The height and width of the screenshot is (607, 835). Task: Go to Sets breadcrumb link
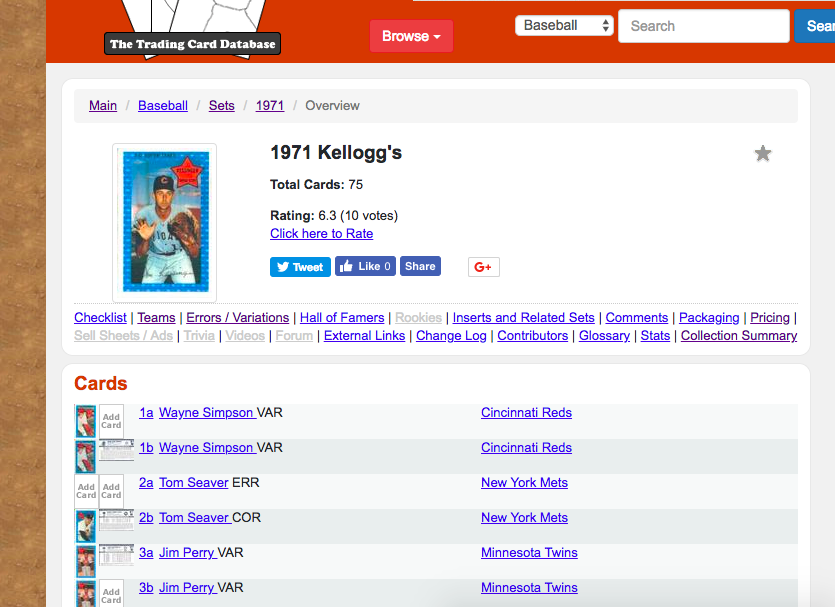tap(222, 105)
